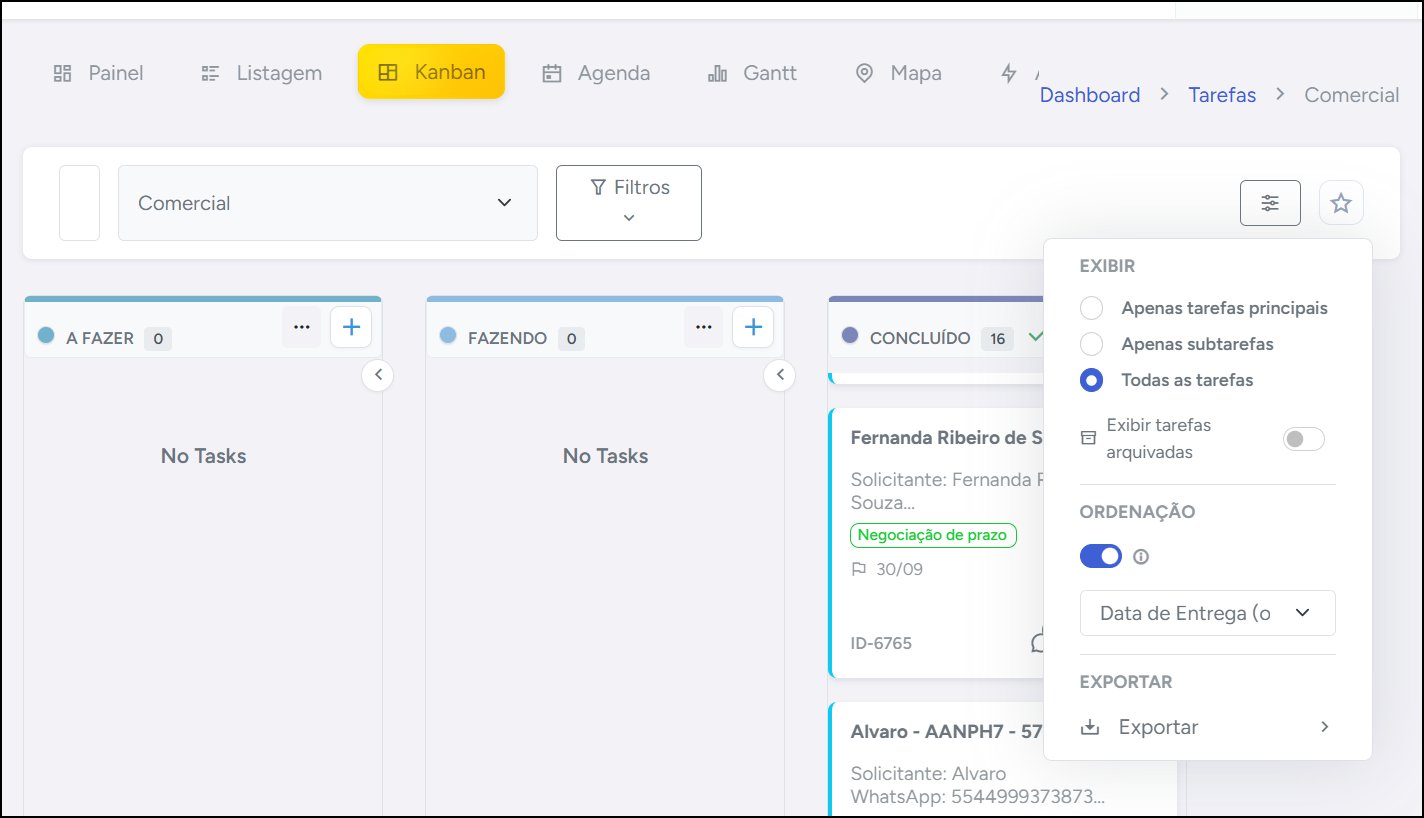
Task: Go to Dashboard breadcrumb link
Action: 1090,95
